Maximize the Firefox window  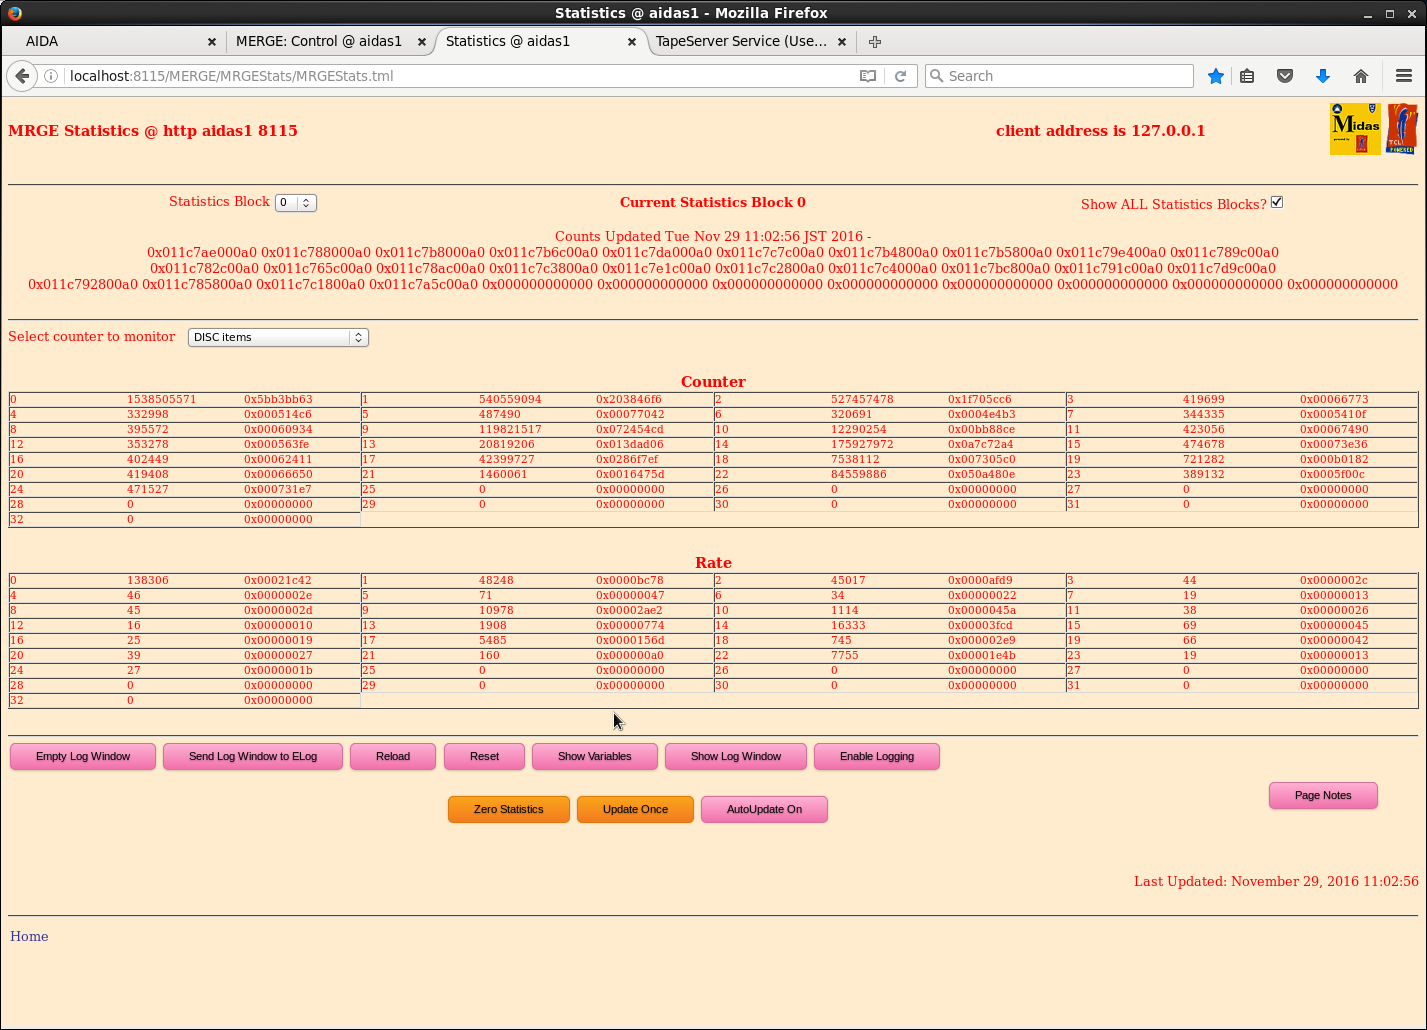tap(1390, 14)
